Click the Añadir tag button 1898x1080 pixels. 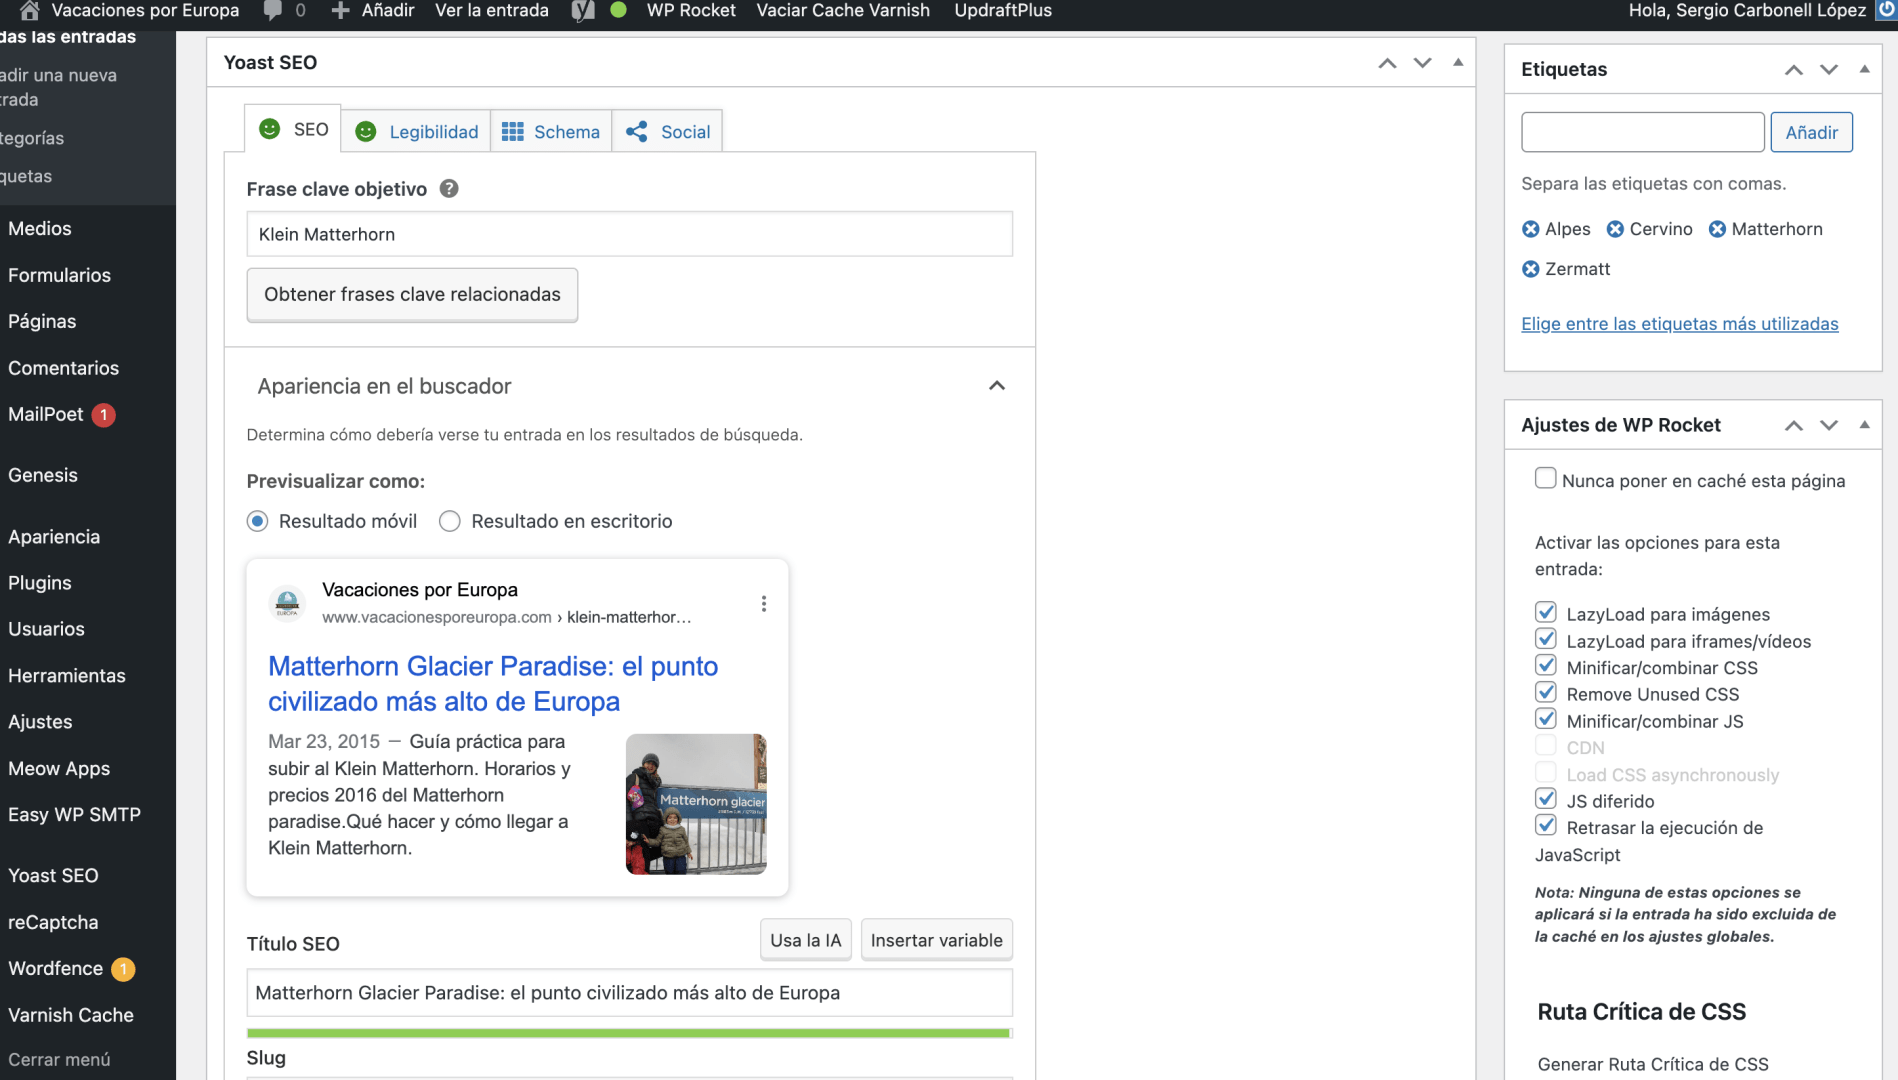pyautogui.click(x=1811, y=132)
